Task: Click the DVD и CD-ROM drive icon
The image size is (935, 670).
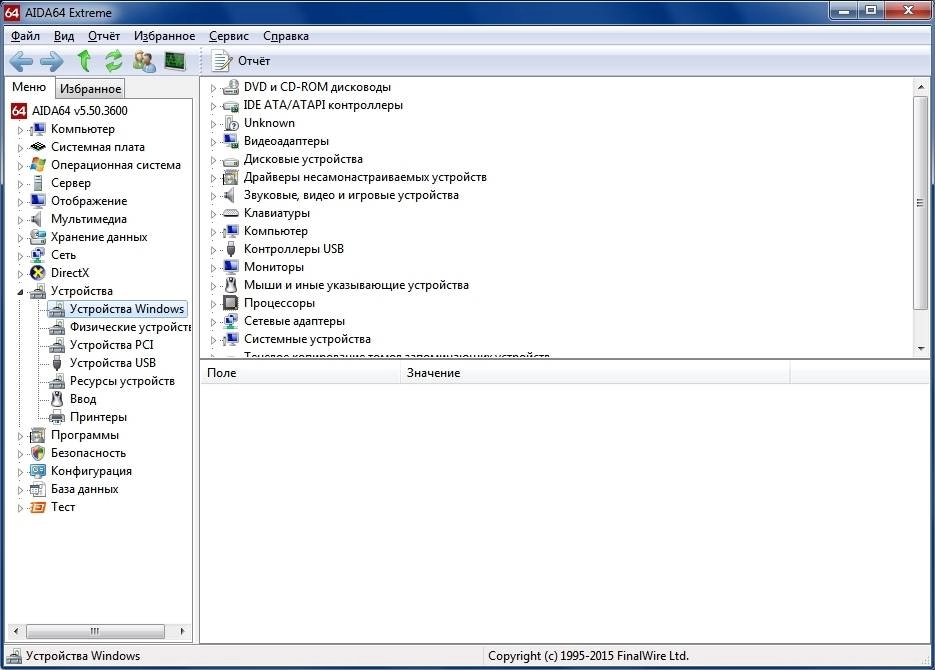Action: tap(230, 88)
